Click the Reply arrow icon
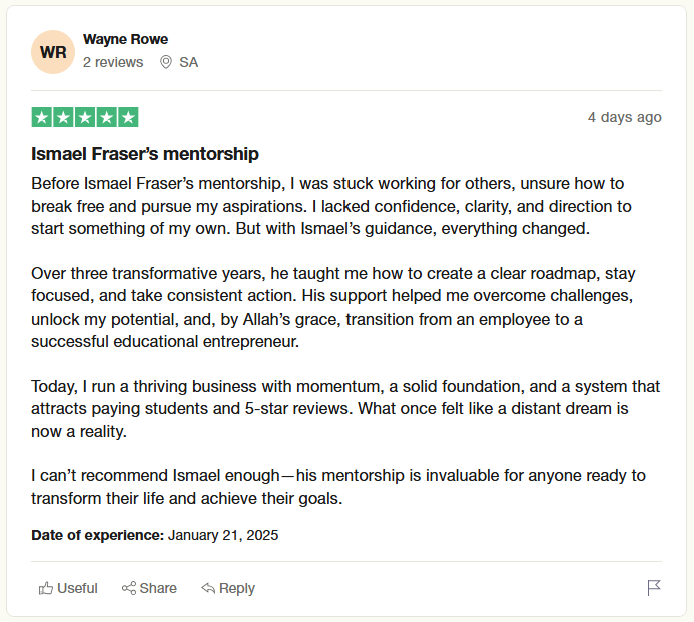This screenshot has height=622, width=694. click(208, 588)
